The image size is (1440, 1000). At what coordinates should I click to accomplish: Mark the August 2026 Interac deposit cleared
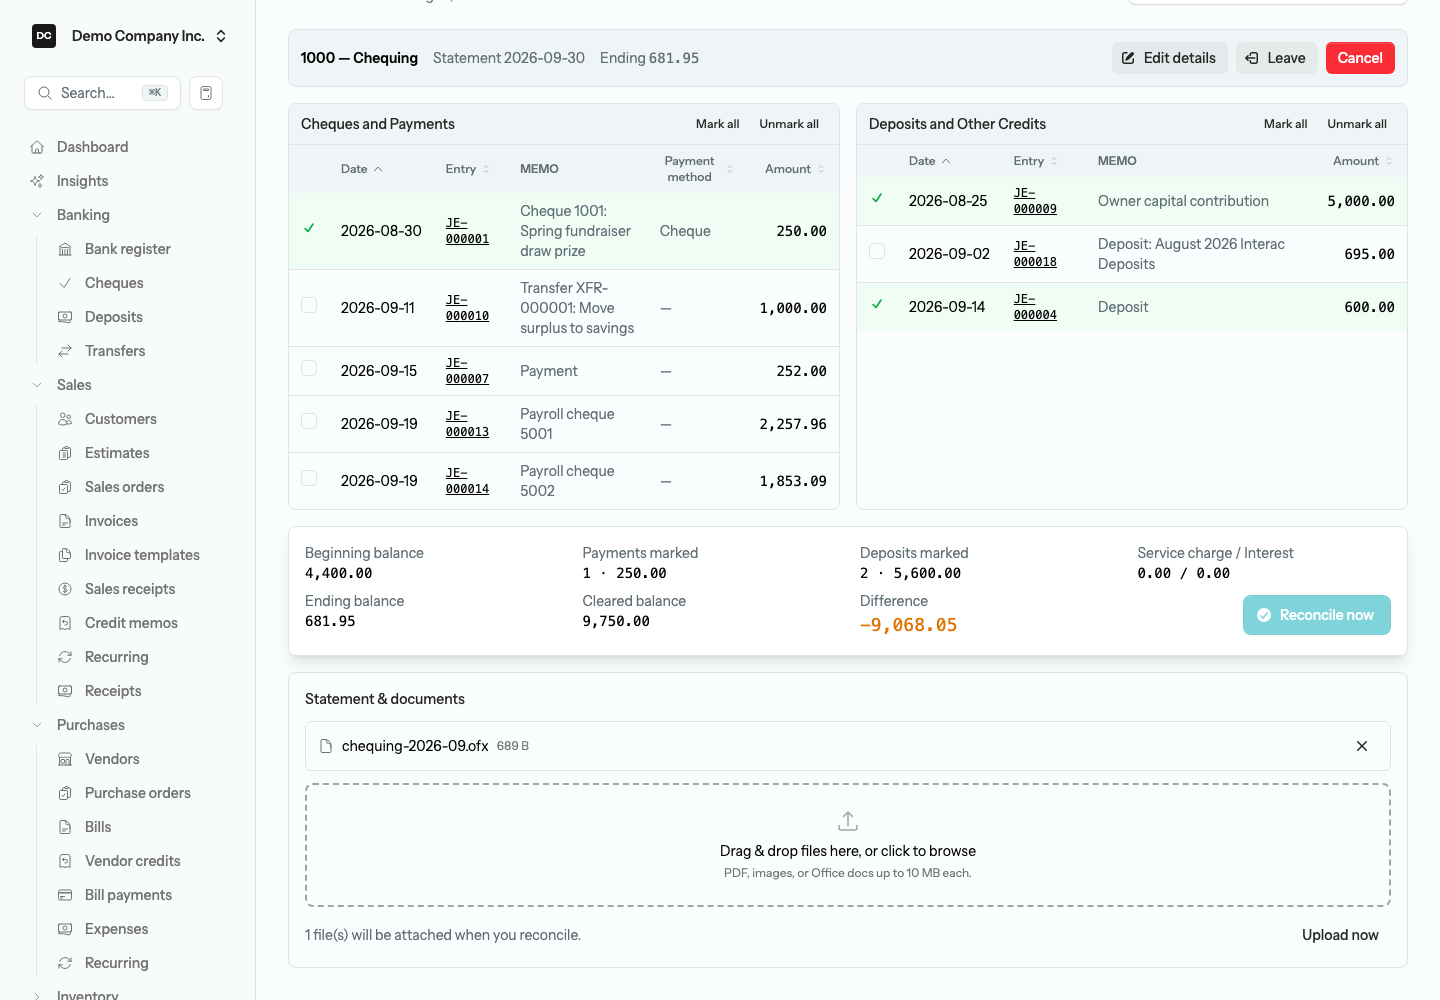click(877, 252)
